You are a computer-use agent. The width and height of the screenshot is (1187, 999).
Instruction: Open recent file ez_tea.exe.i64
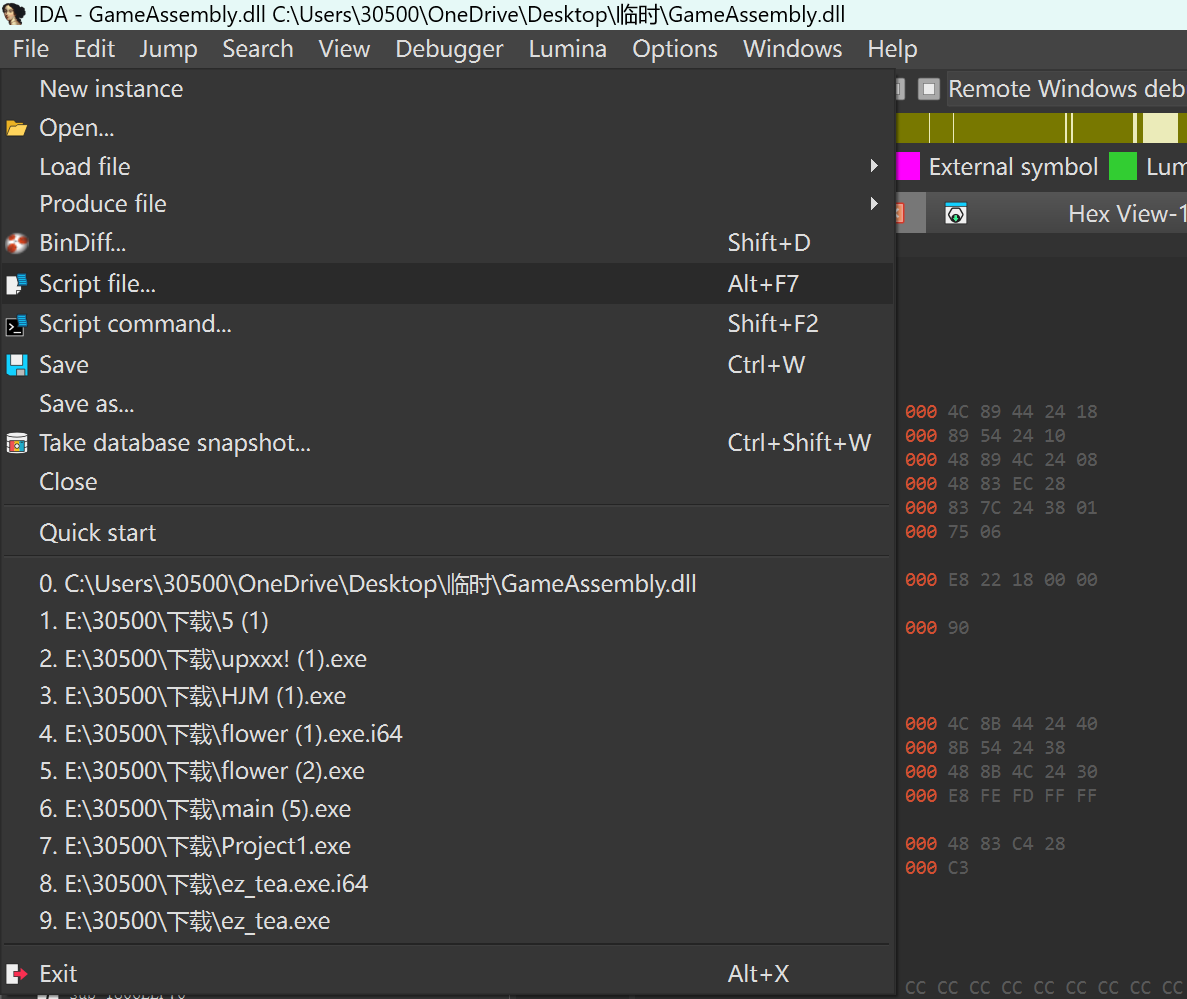point(447,884)
